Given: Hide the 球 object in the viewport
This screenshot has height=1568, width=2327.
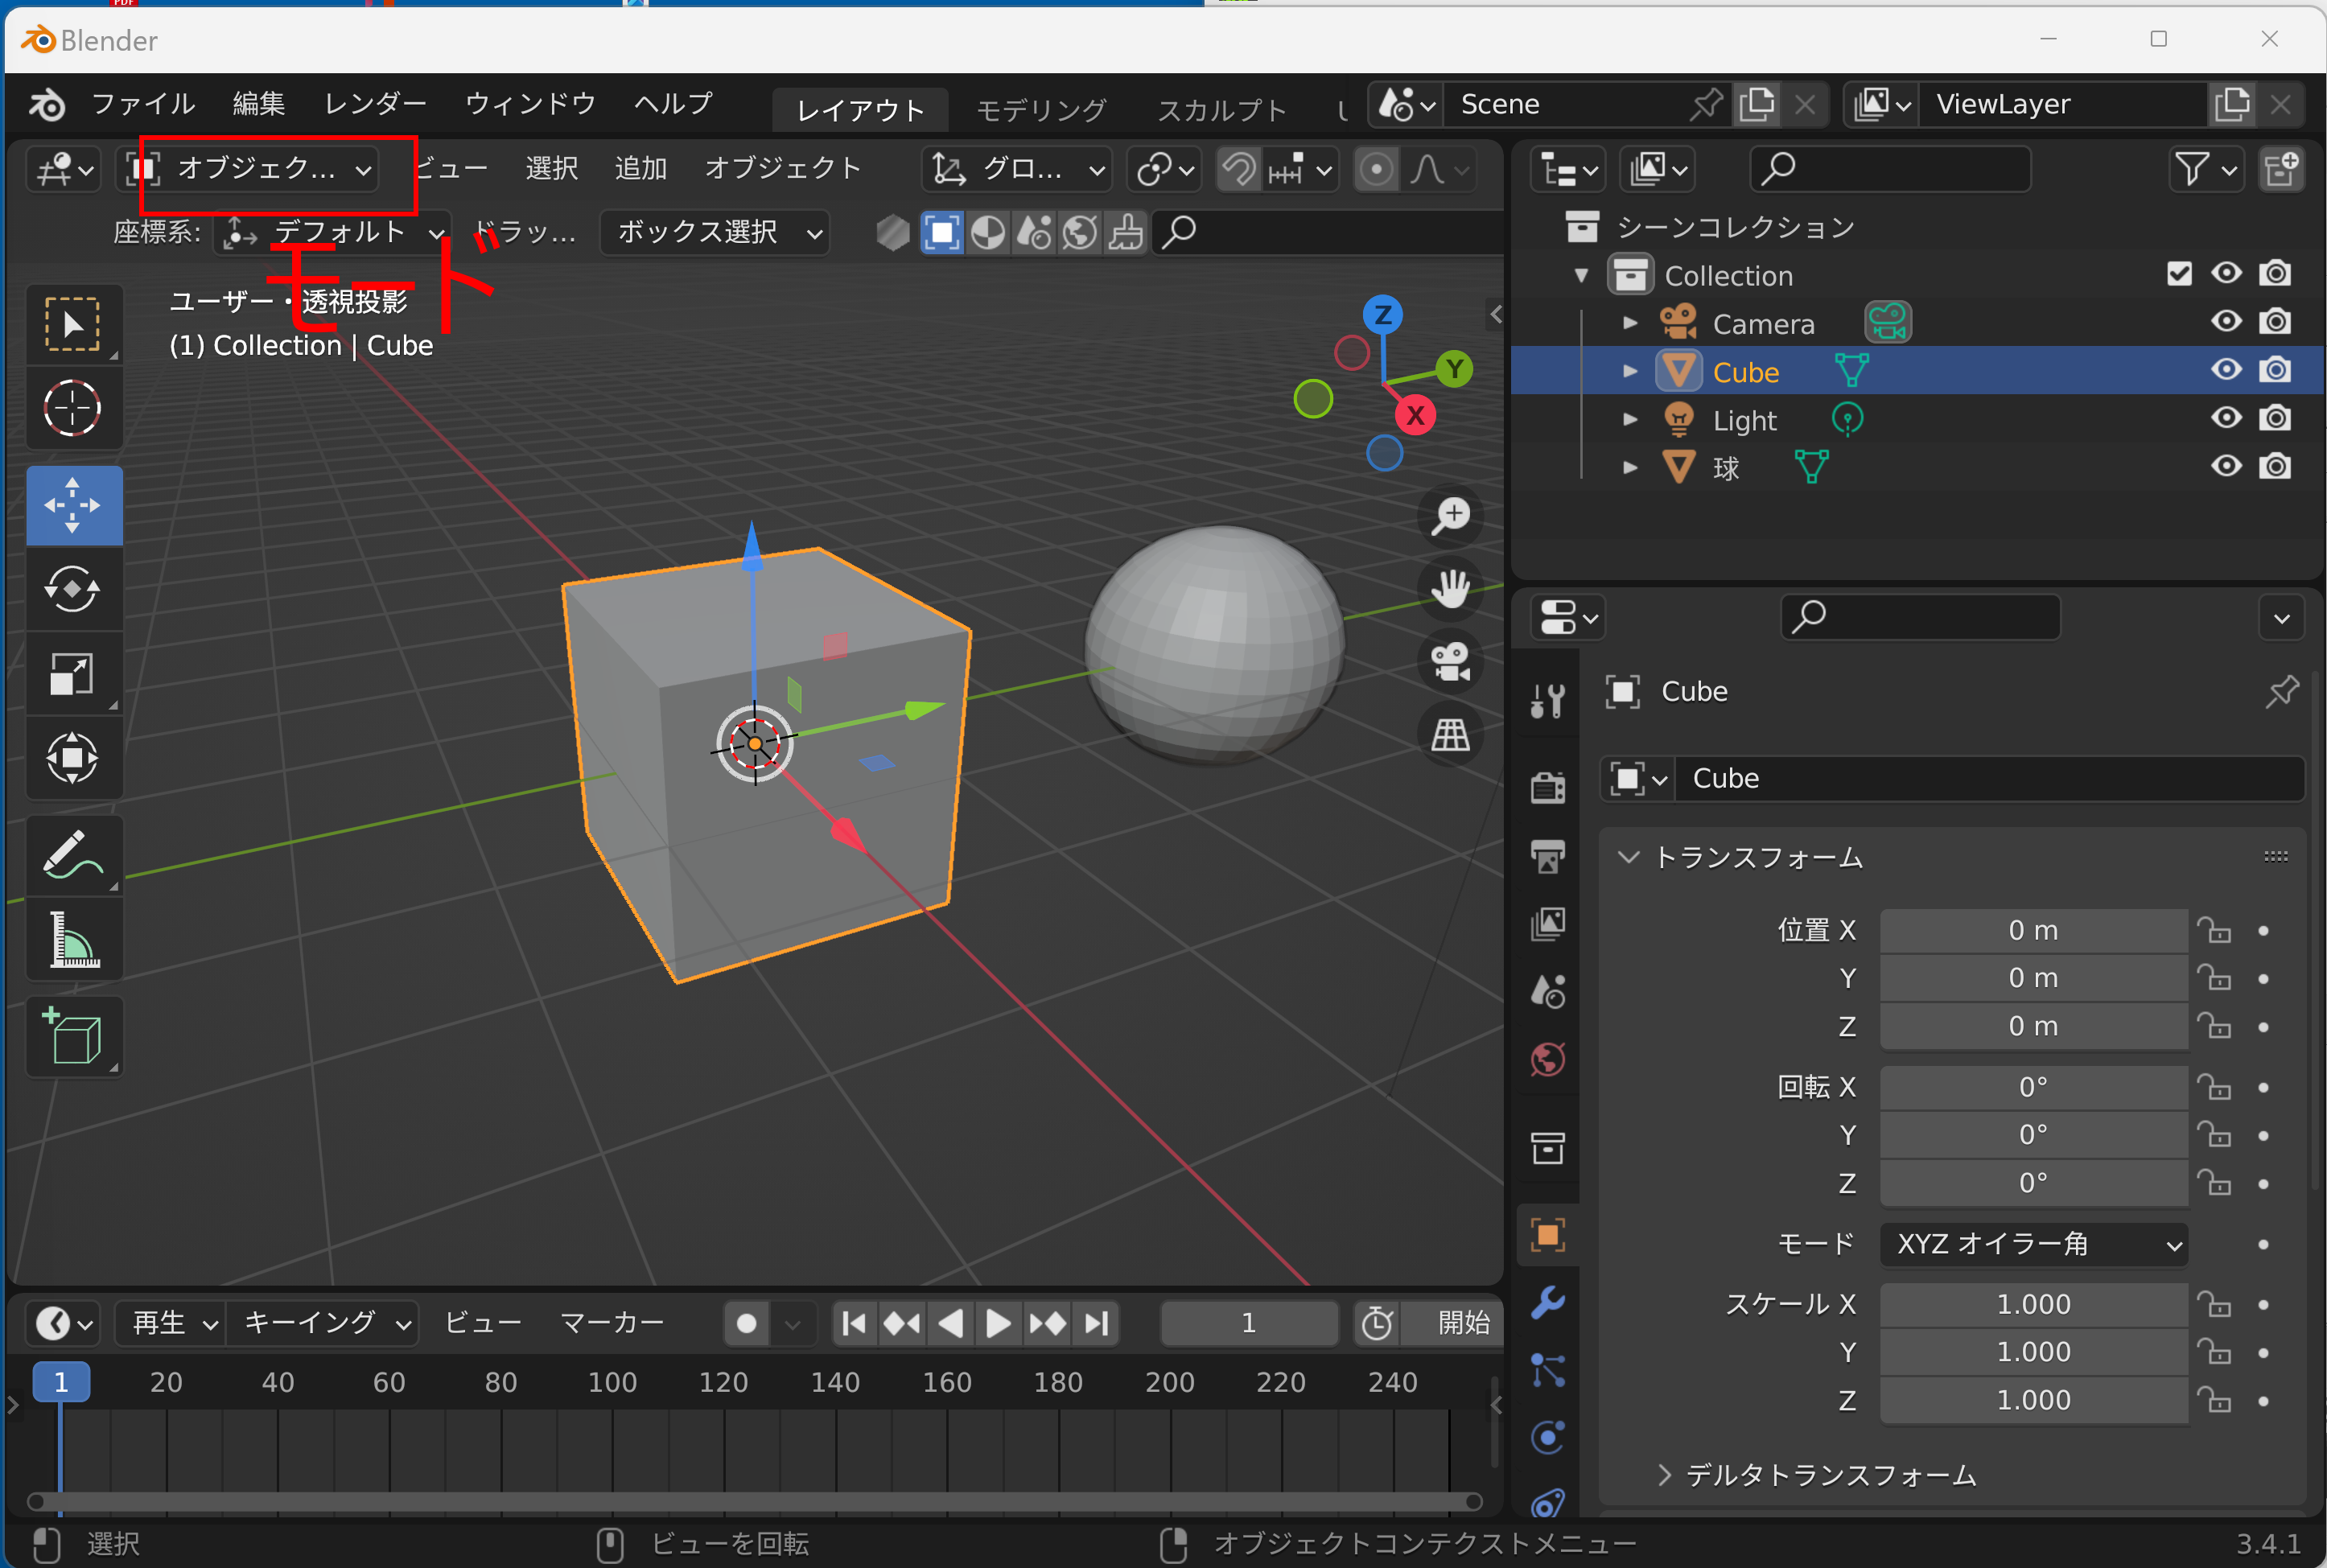Looking at the screenshot, I should coord(2226,465).
